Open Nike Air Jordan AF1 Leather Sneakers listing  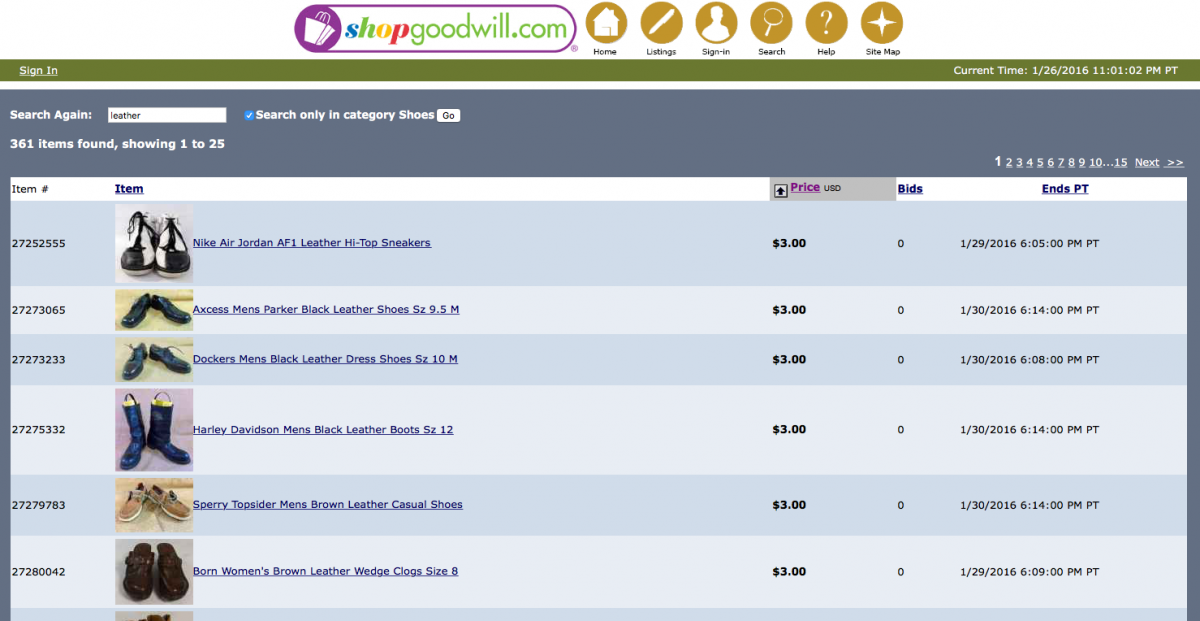[312, 243]
